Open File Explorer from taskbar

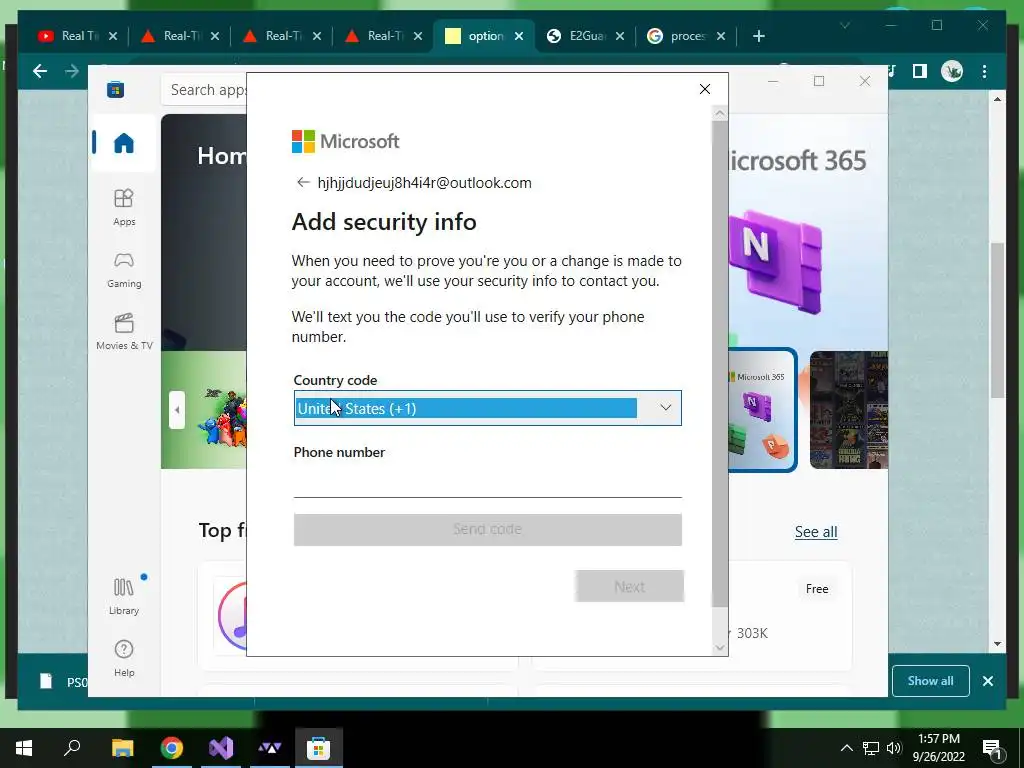click(x=122, y=748)
